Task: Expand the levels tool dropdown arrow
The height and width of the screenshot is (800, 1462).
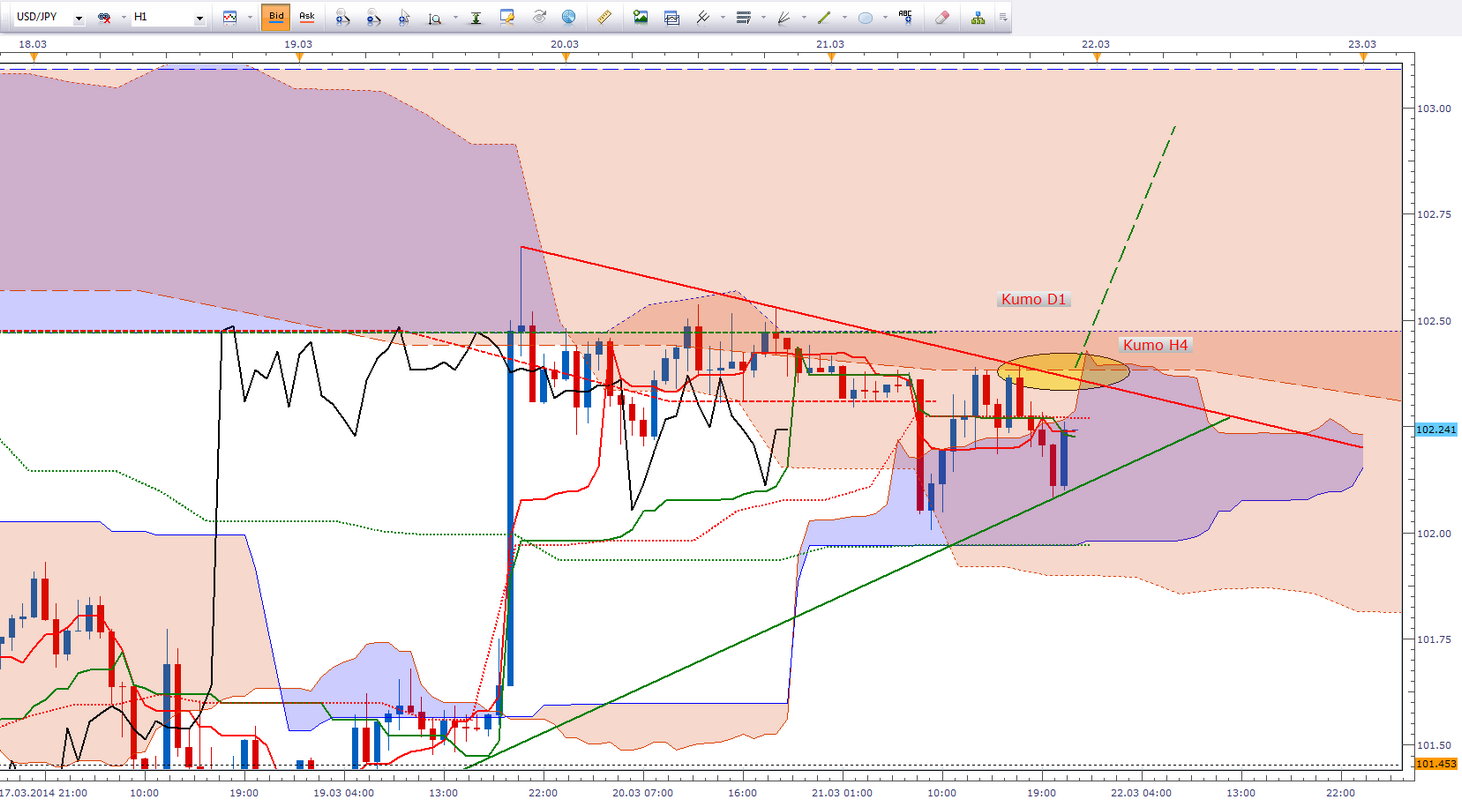Action: pyautogui.click(x=762, y=17)
